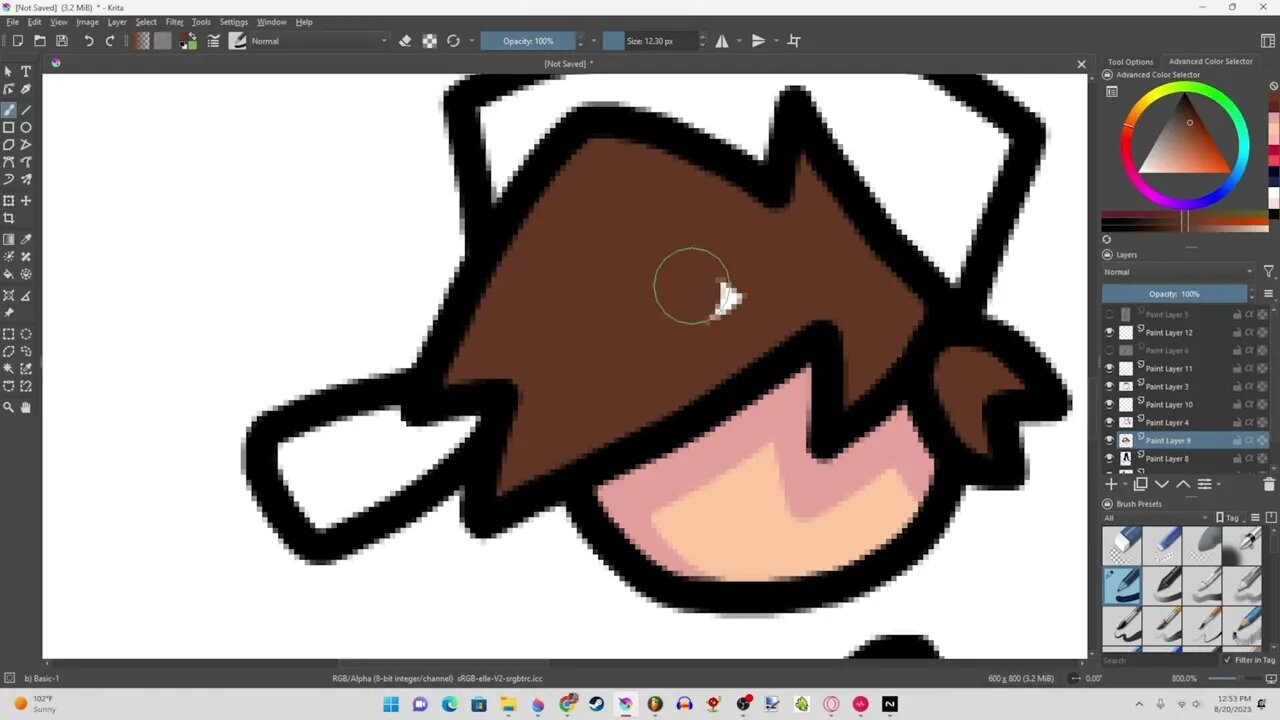The image size is (1280, 720).
Task: Show Paint Layer 6
Action: [1109, 350]
